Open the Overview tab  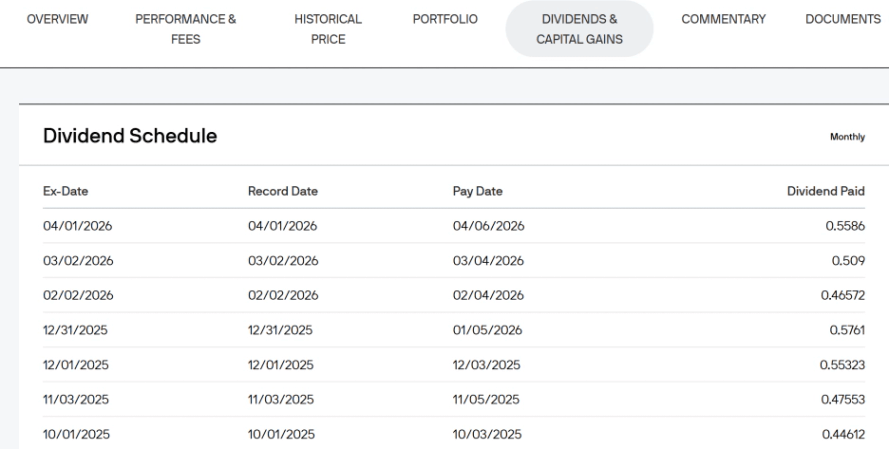click(54, 19)
